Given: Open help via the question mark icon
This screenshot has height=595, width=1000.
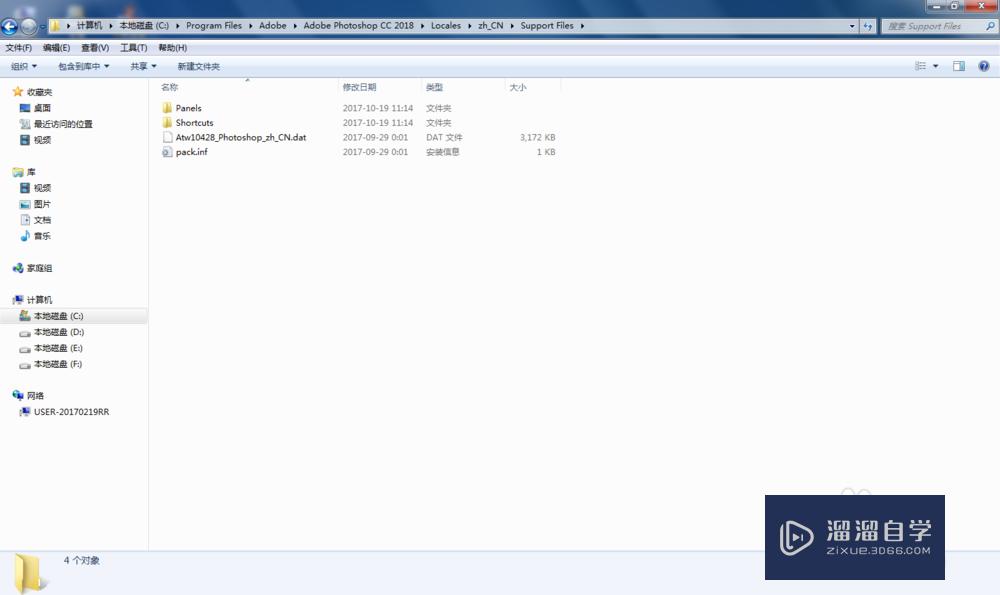Looking at the screenshot, I should coord(983,66).
